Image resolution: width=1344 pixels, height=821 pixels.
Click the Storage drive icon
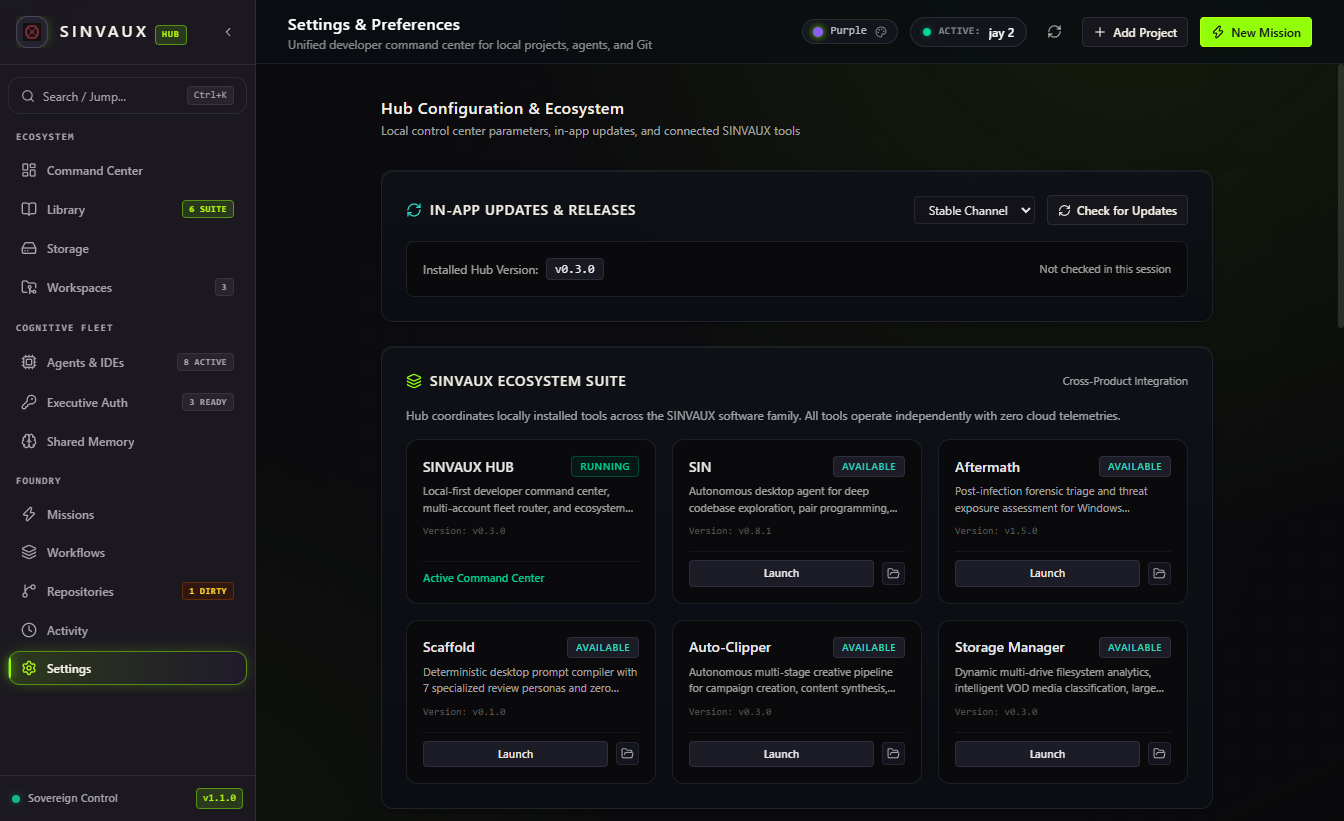pyautogui.click(x=29, y=249)
